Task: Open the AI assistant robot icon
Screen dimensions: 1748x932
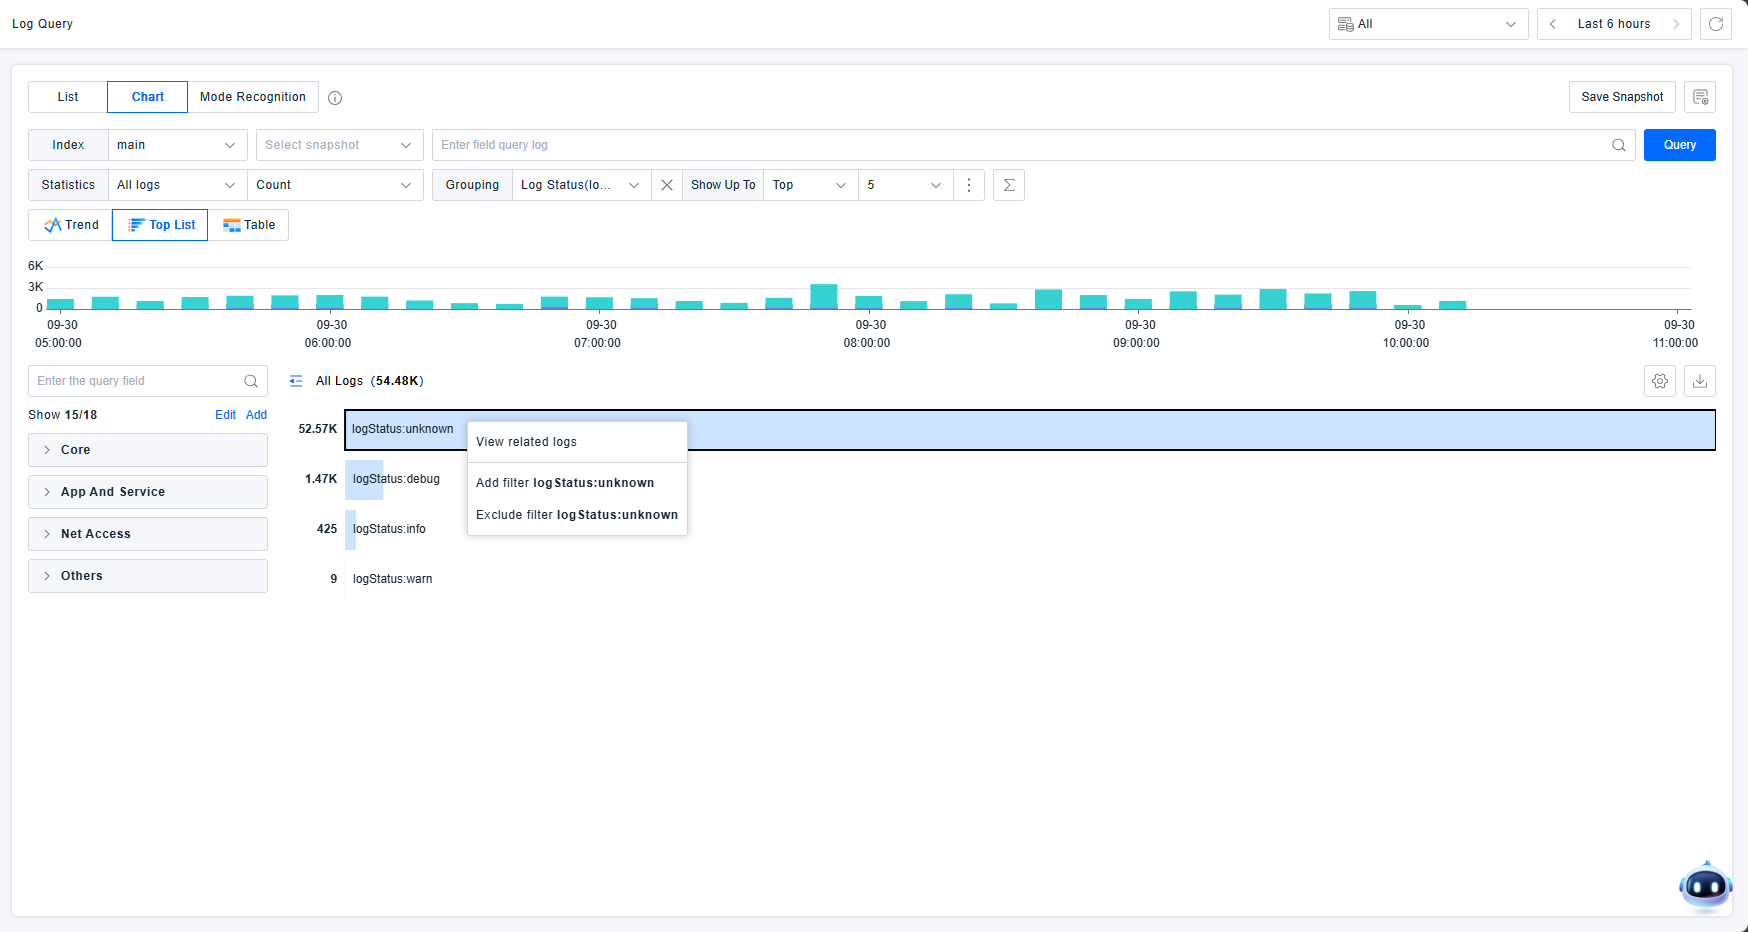Action: click(x=1705, y=885)
